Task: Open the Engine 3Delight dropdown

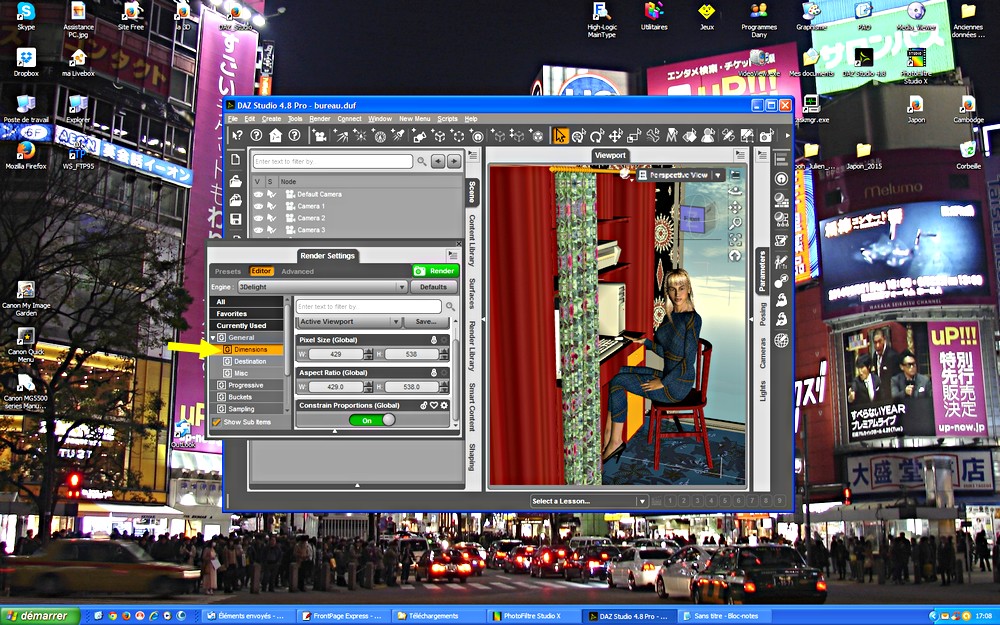Action: pyautogui.click(x=322, y=287)
